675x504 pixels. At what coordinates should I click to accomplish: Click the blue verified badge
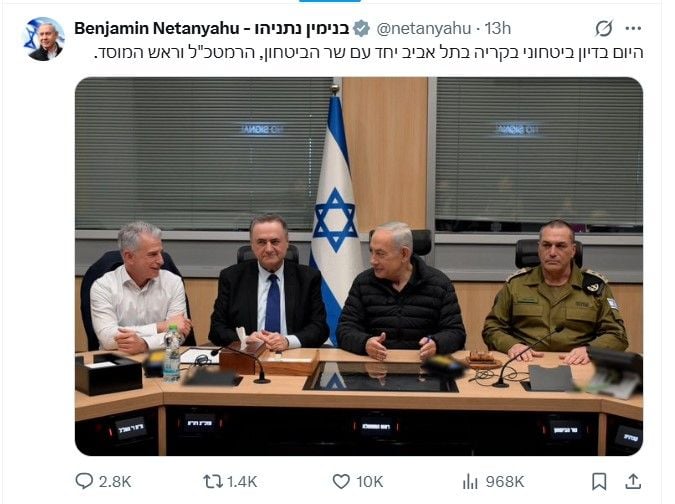click(x=361, y=28)
